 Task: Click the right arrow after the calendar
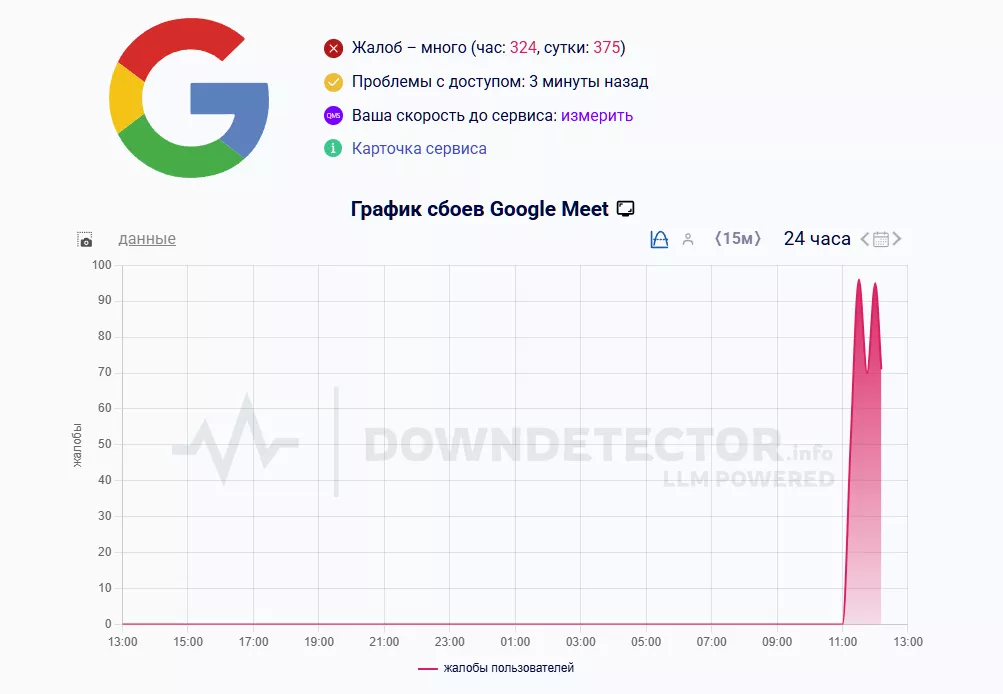tap(896, 239)
